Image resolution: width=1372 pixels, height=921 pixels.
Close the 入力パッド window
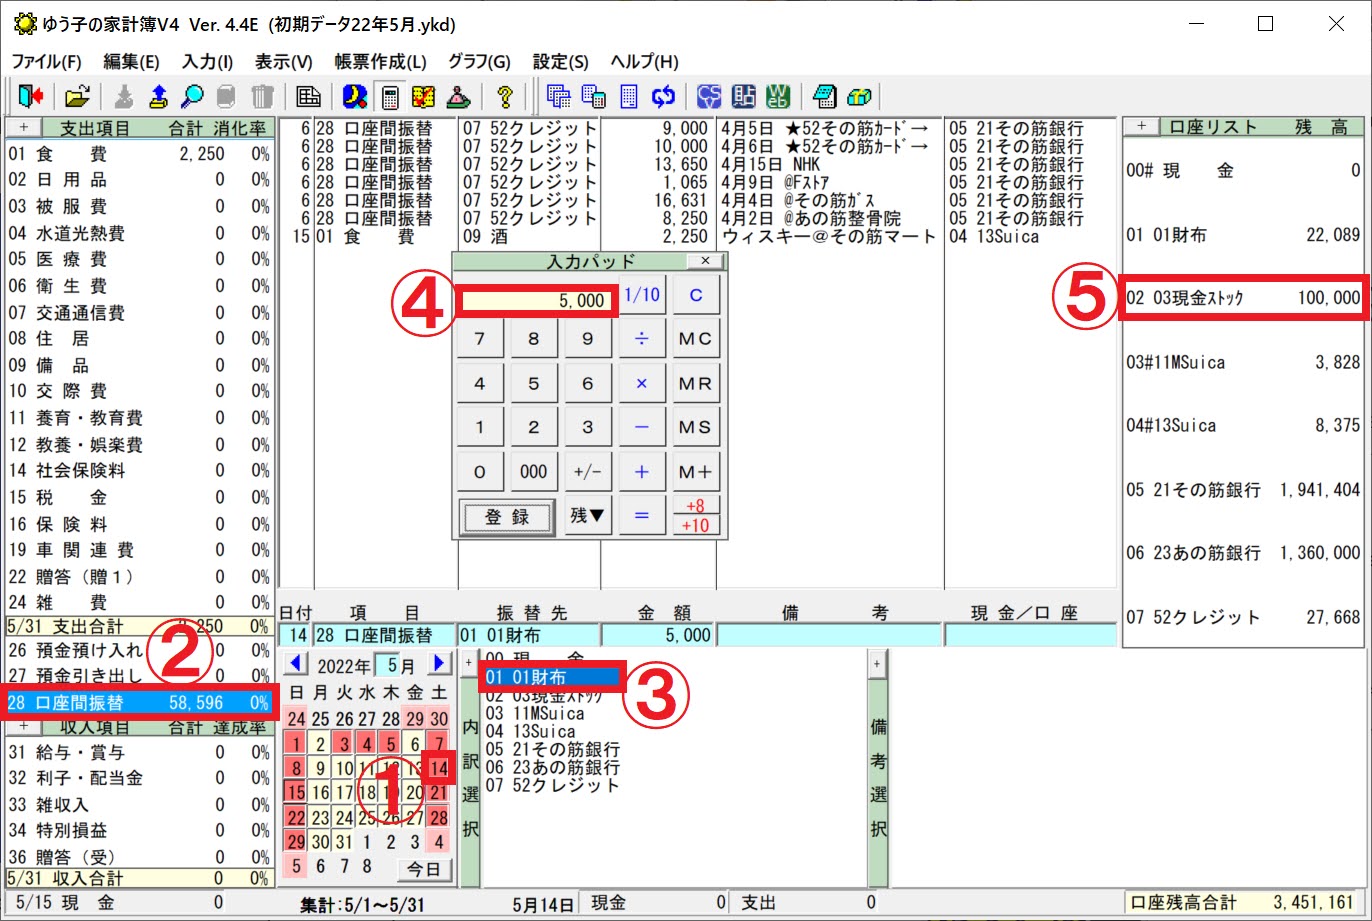[705, 261]
